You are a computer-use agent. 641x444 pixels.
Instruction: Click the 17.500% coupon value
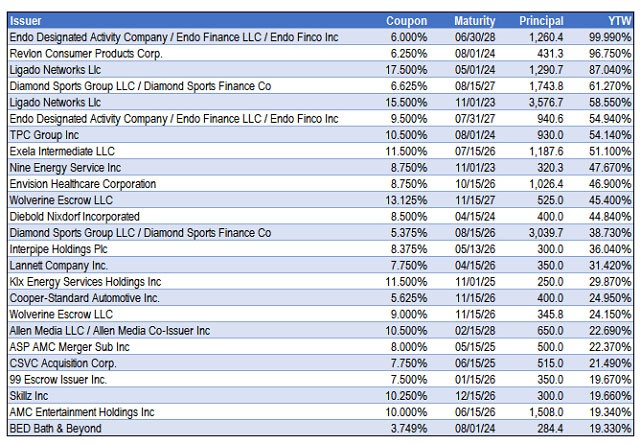[406, 70]
